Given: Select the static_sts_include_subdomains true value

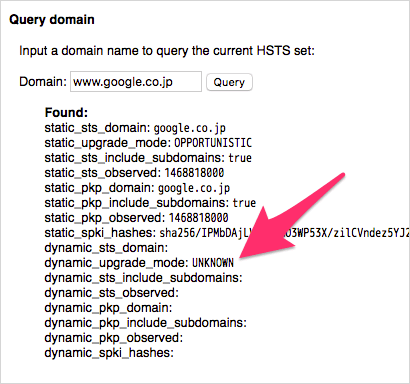Looking at the screenshot, I should (240, 158).
